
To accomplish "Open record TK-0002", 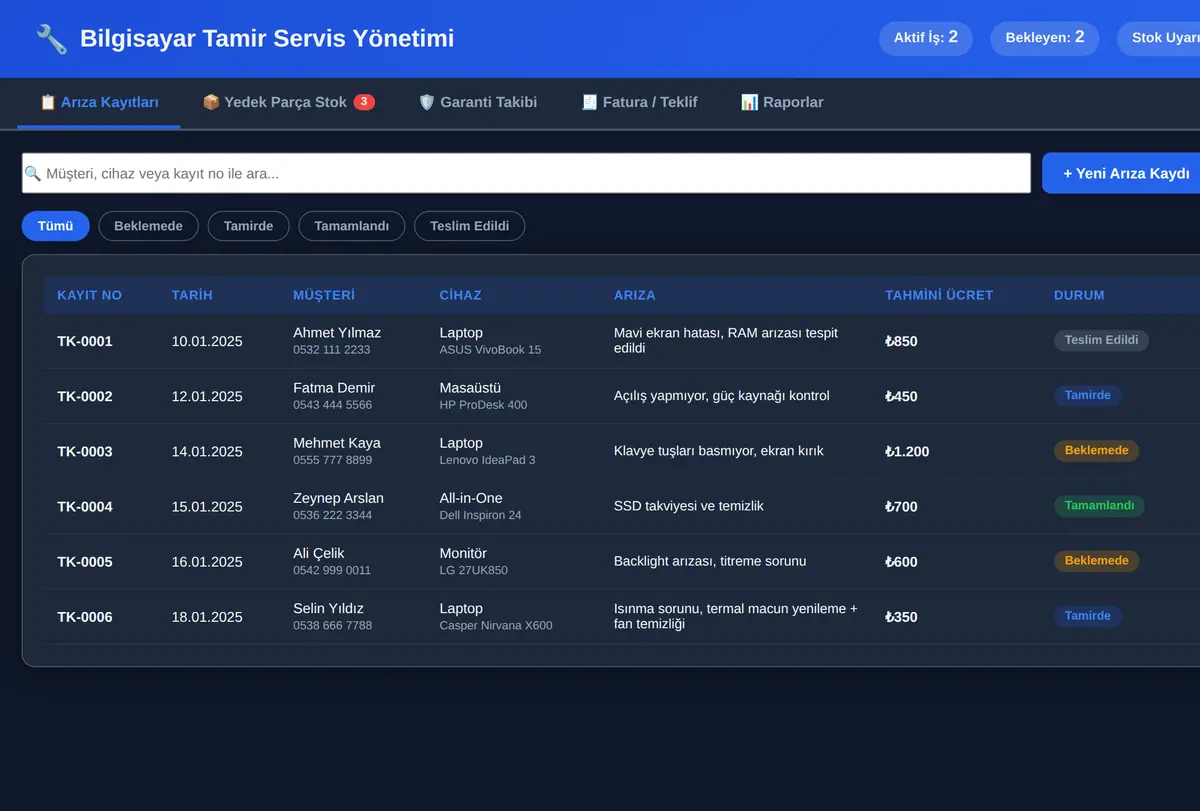I will pyautogui.click(x=85, y=396).
